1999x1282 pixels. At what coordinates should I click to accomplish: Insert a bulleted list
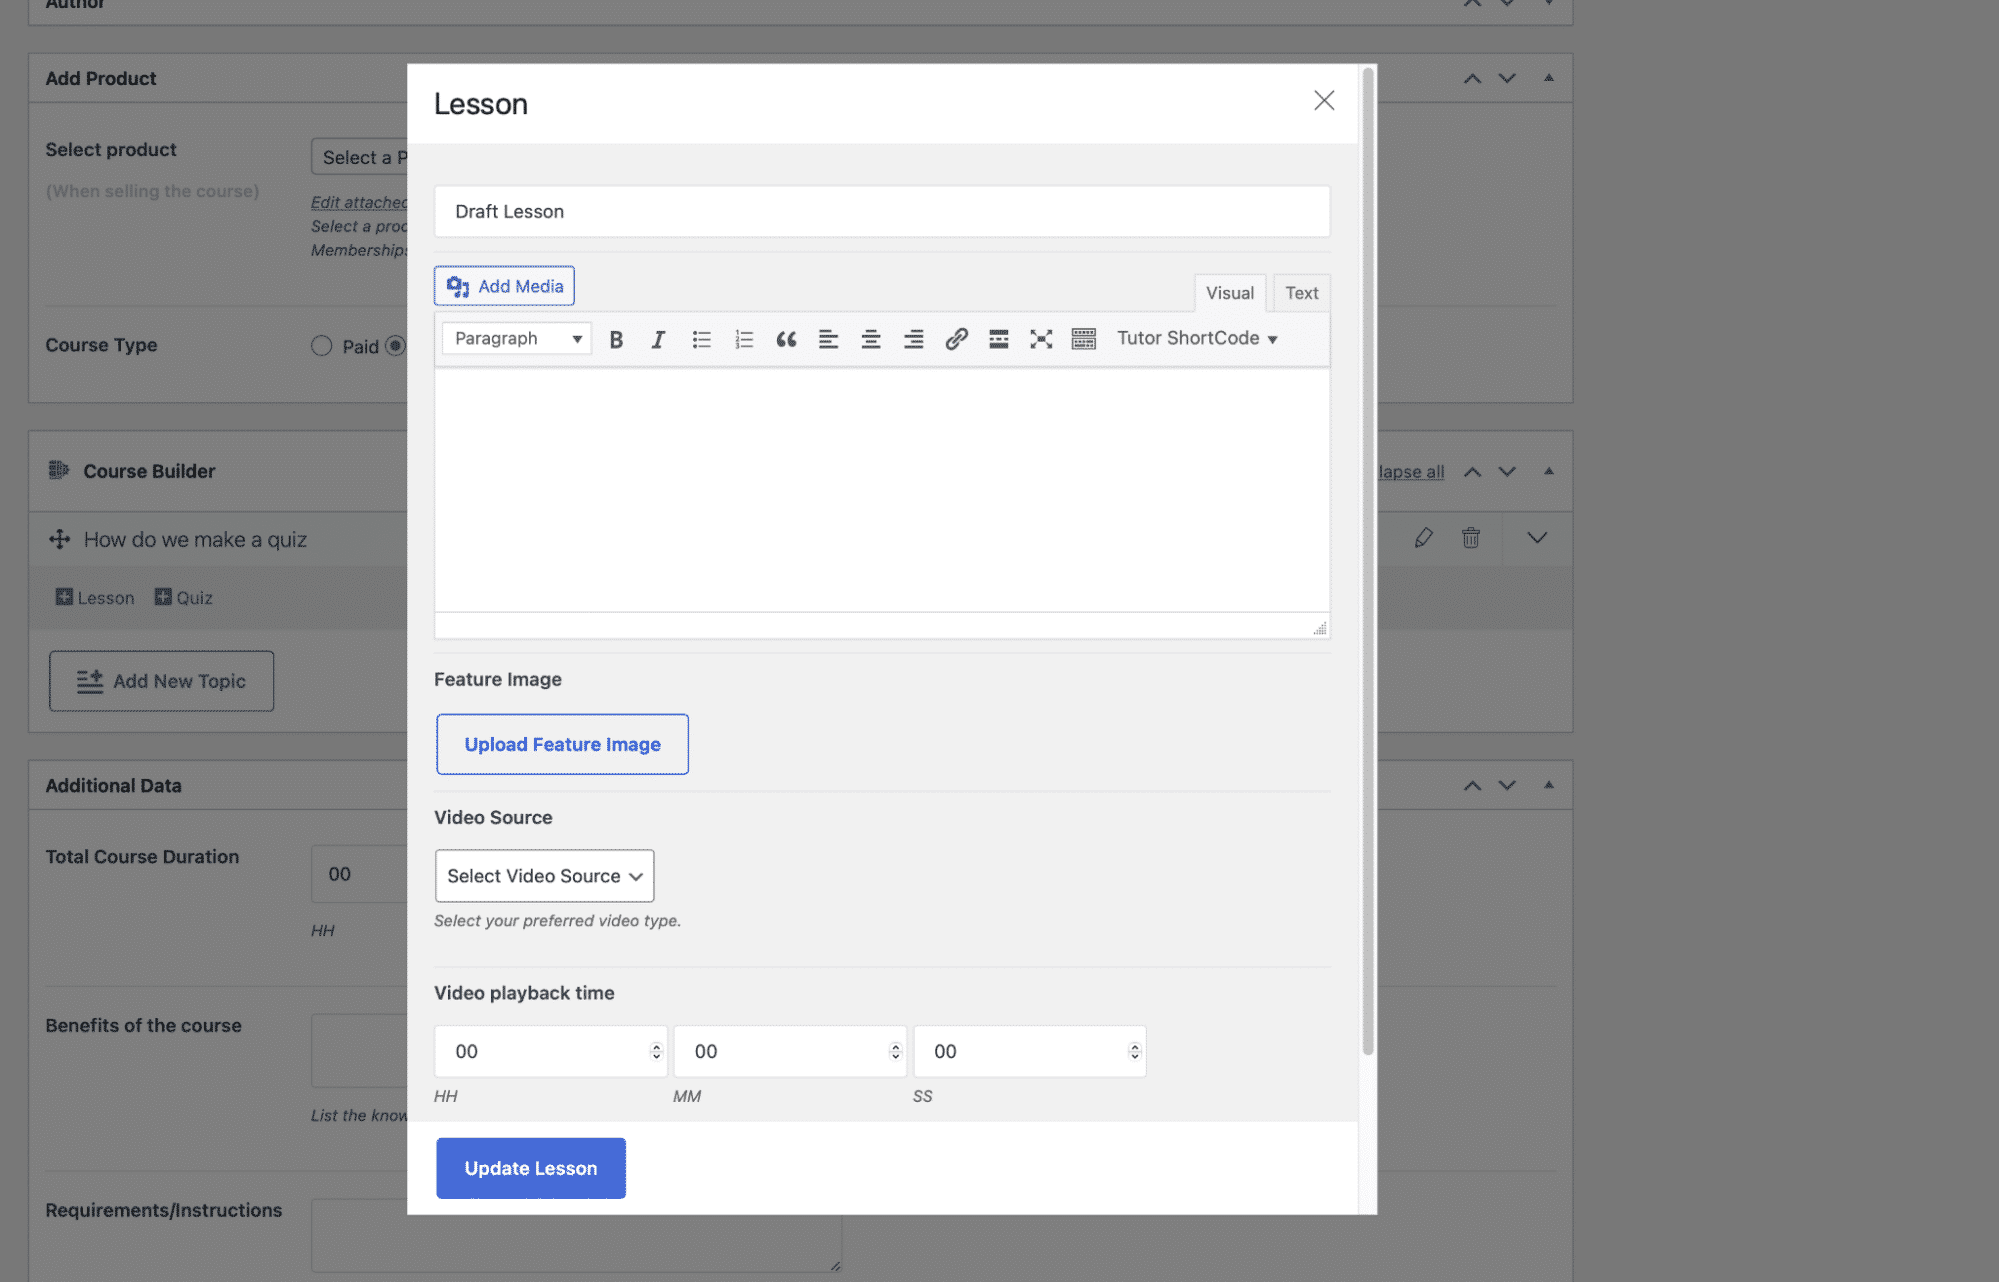click(x=701, y=339)
